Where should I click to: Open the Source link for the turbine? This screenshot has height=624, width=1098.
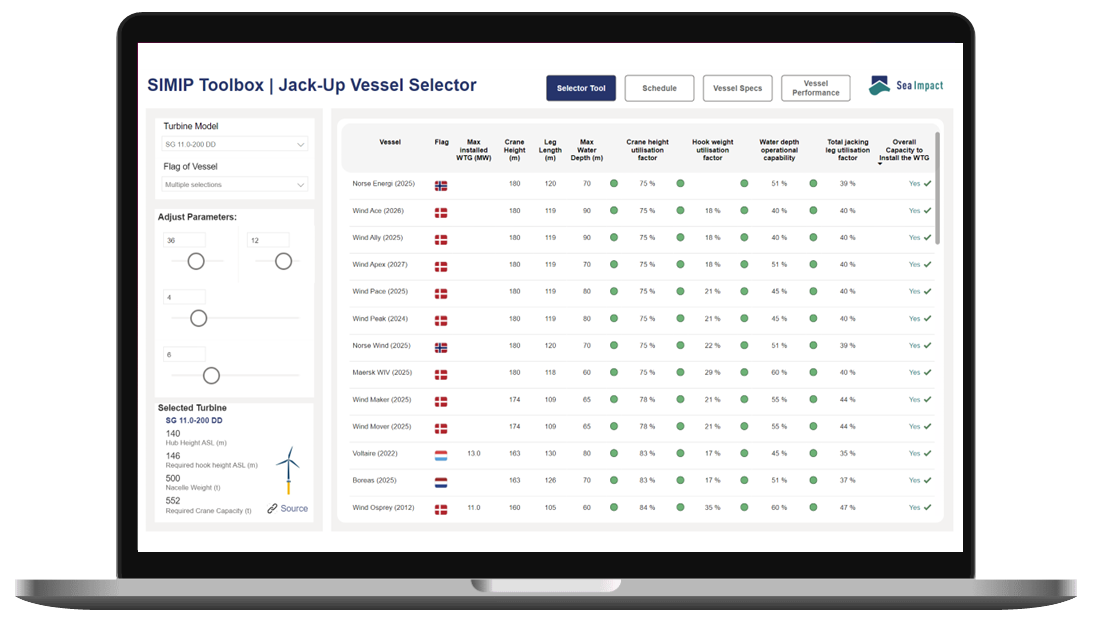(288, 509)
